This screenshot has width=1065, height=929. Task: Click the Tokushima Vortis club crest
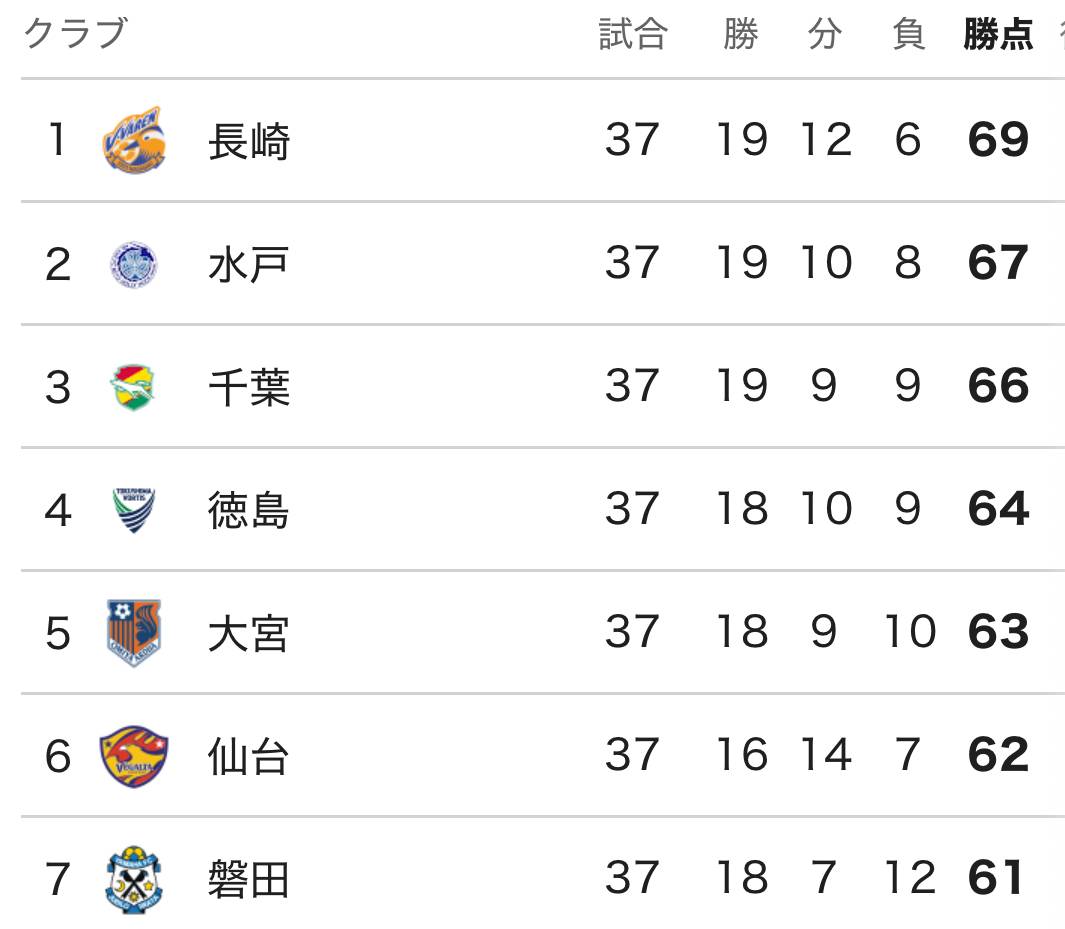pyautogui.click(x=134, y=510)
